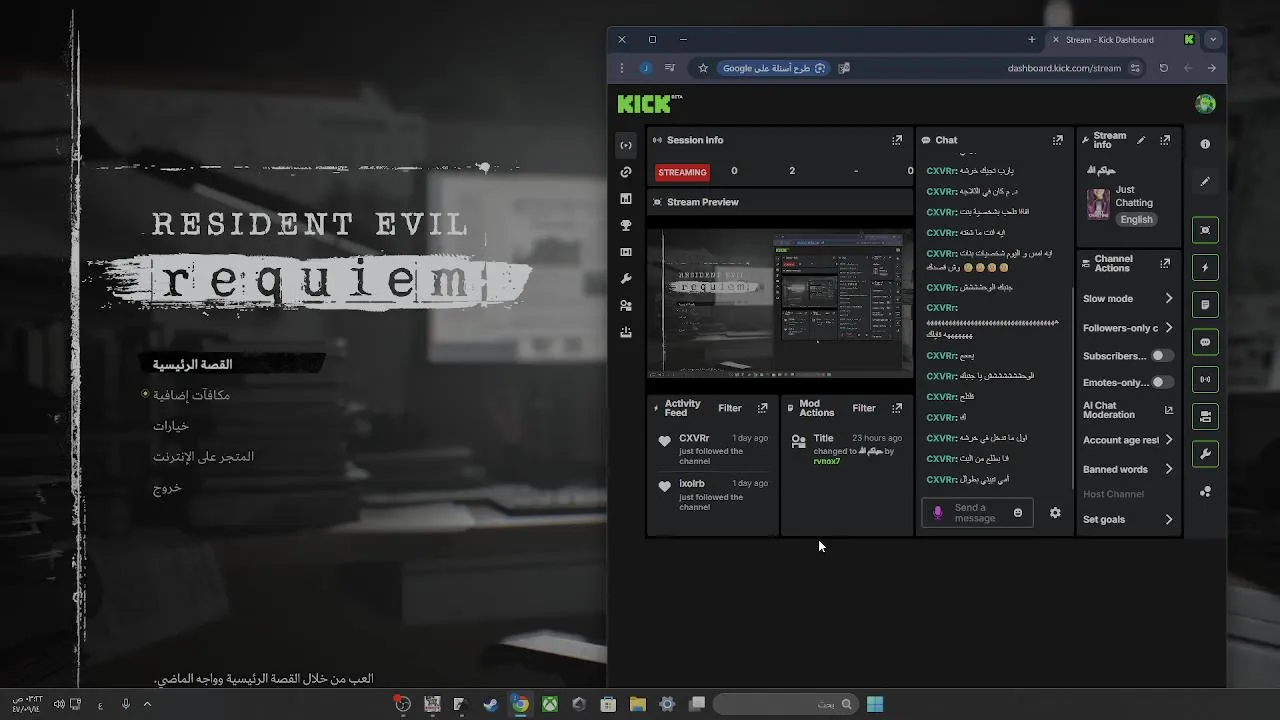Pop out the Mod Actions panel

click(897, 408)
